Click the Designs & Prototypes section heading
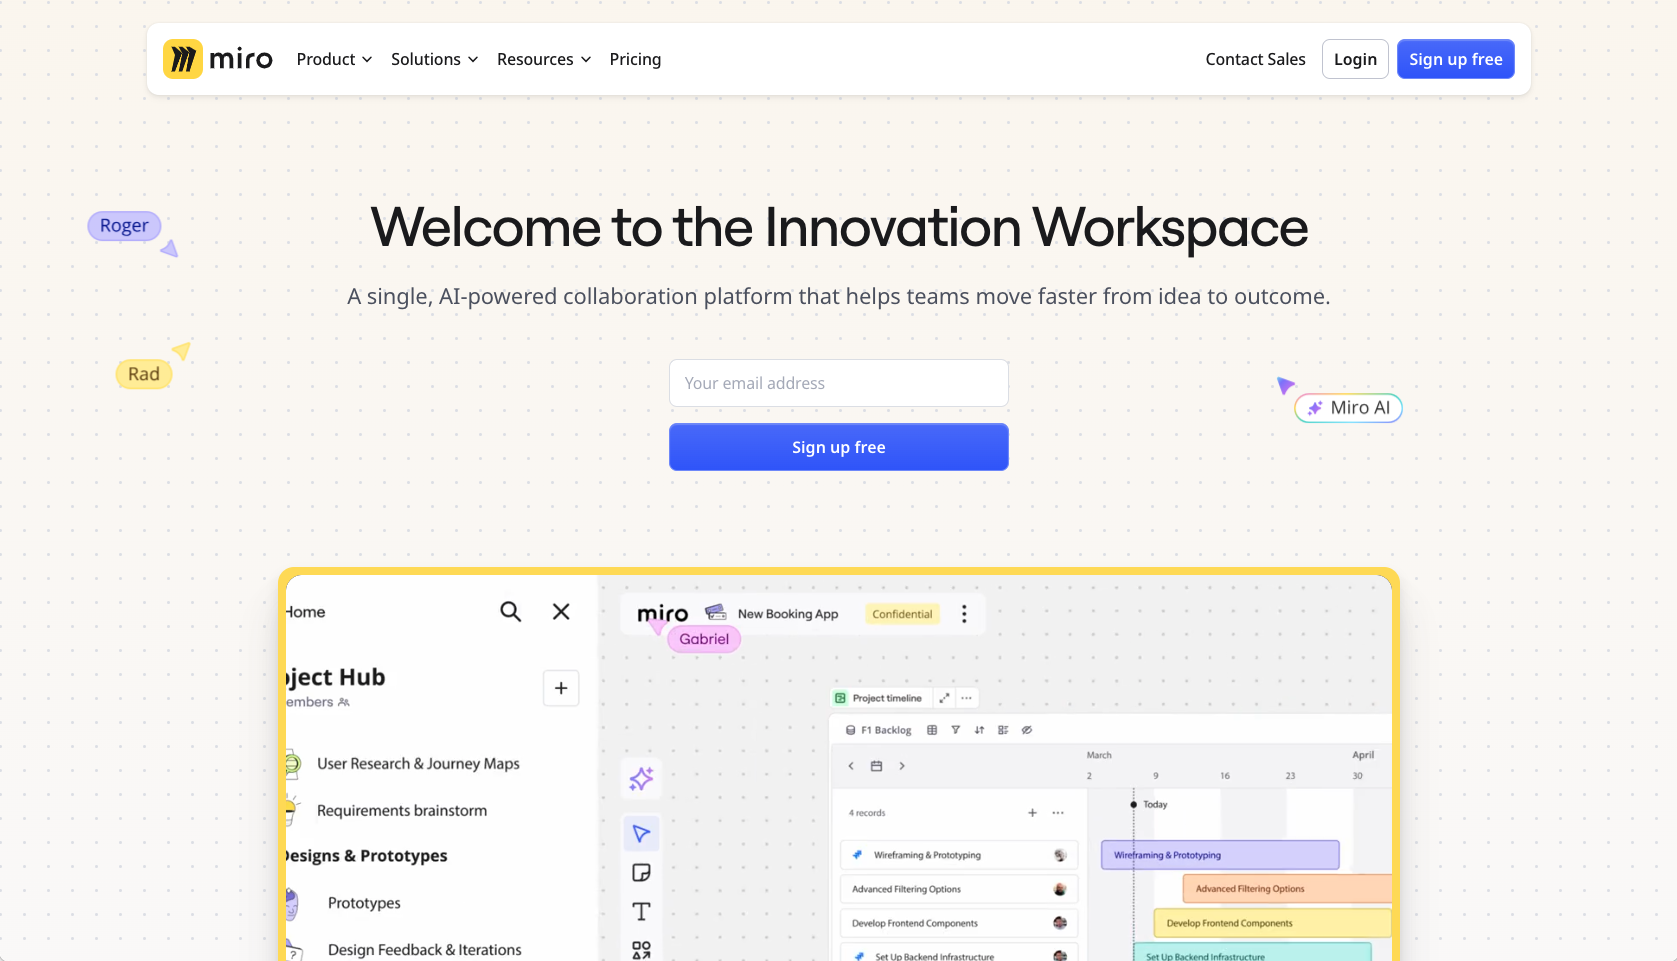1677x961 pixels. 365,856
